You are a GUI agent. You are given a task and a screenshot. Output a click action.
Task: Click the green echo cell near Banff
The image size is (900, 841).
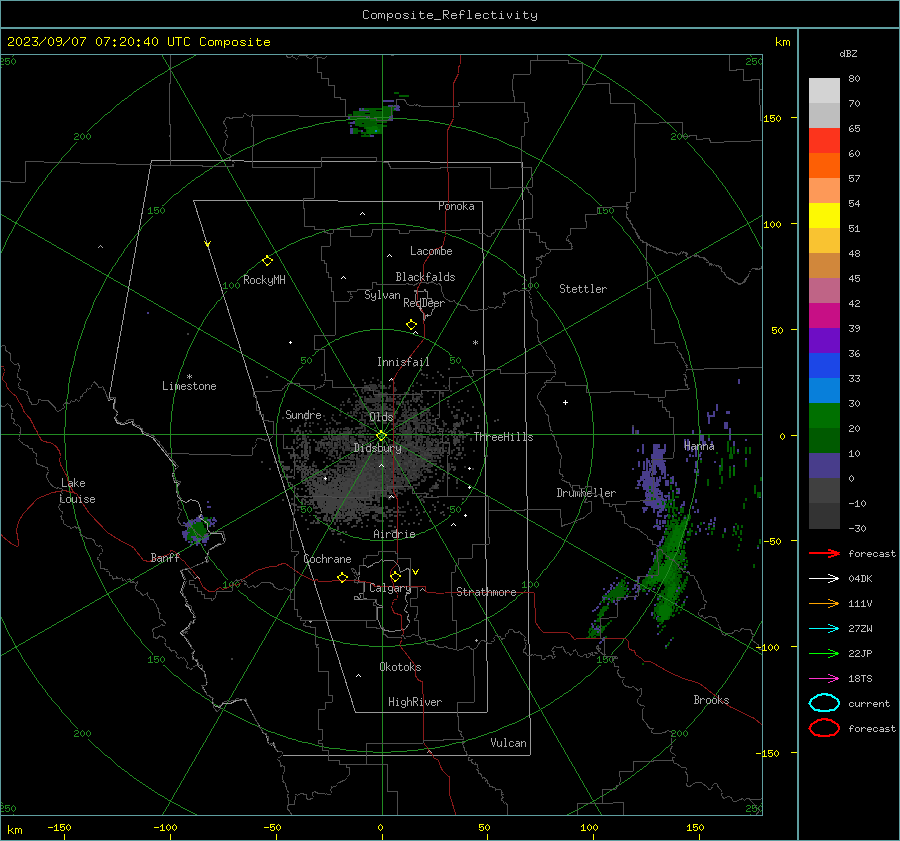coord(198,529)
